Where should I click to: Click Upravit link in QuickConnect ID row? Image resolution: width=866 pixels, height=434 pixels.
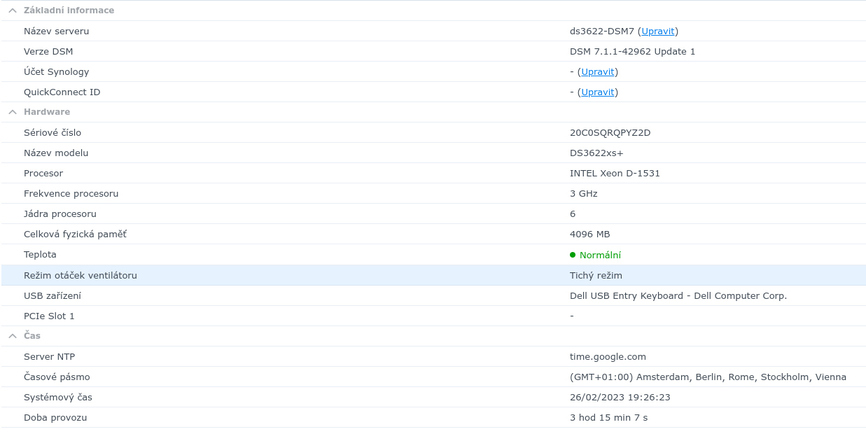click(597, 92)
